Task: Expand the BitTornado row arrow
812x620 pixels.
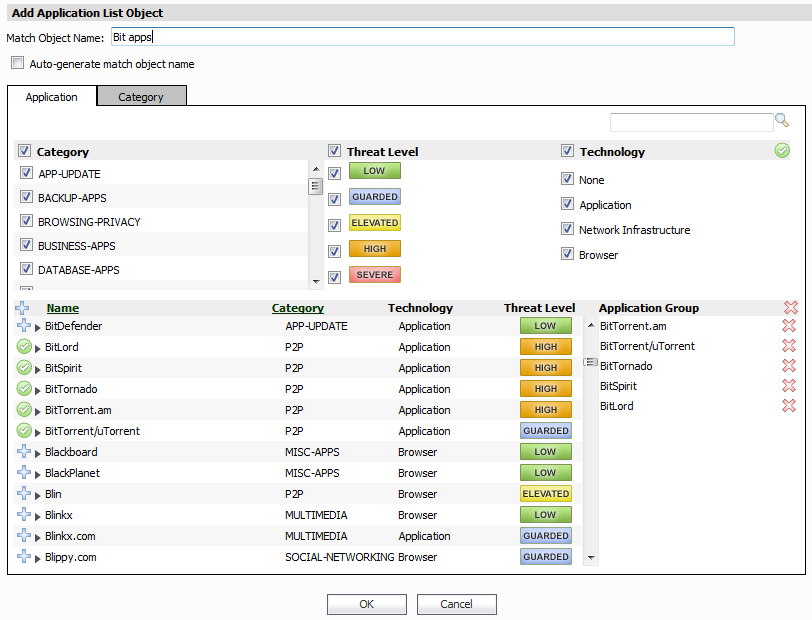Action: click(x=38, y=390)
